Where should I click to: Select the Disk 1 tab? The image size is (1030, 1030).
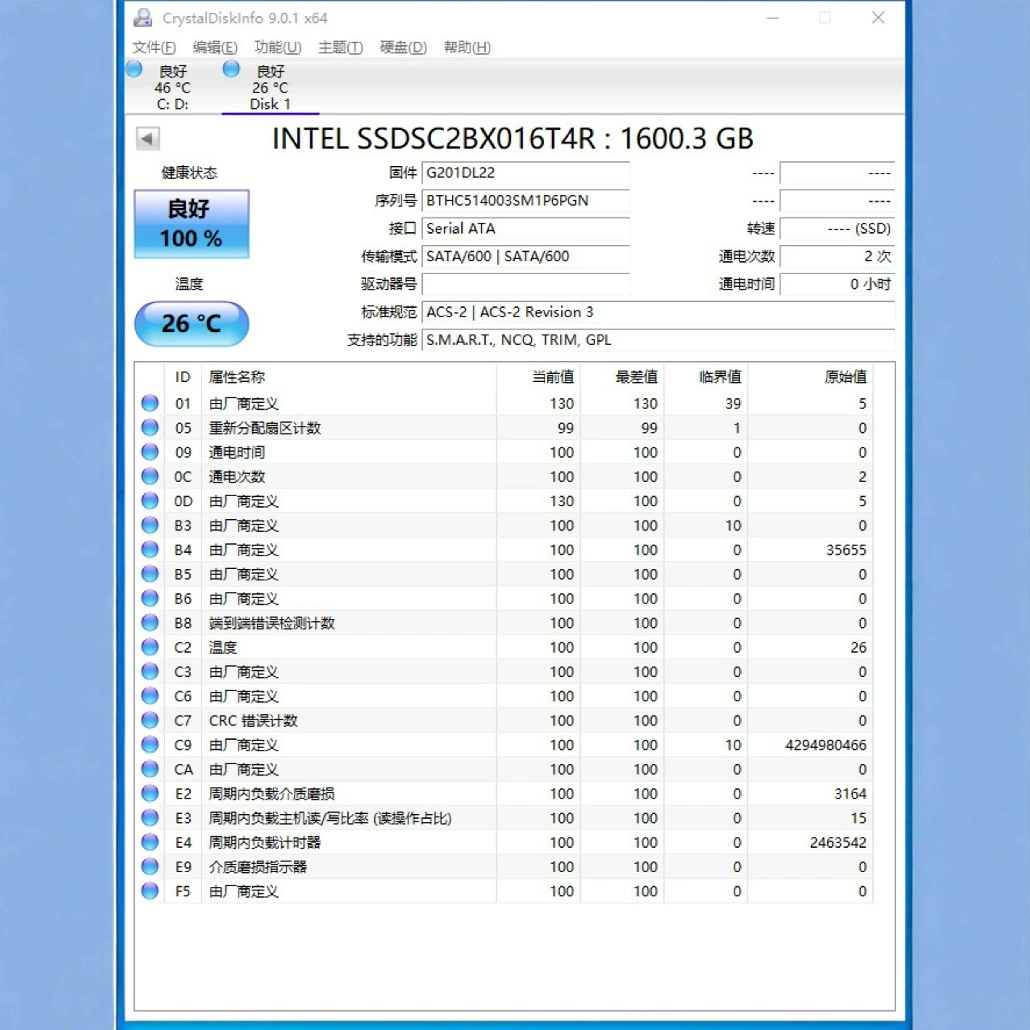pyautogui.click(x=270, y=87)
